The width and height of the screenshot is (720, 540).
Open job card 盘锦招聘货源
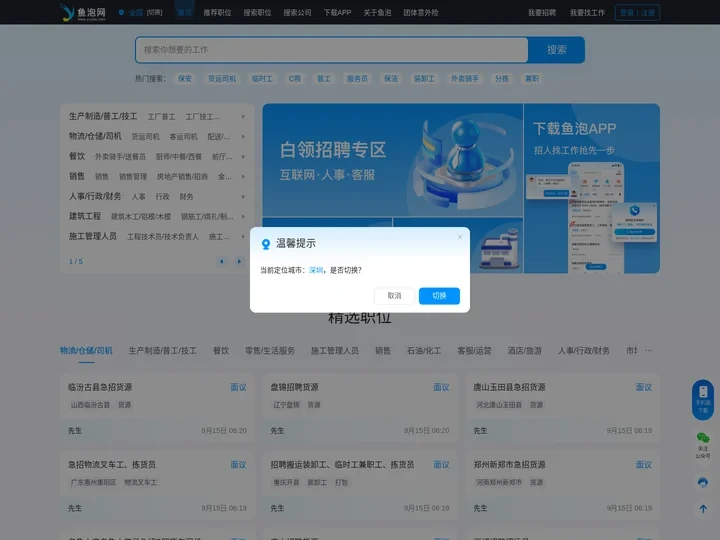pos(360,408)
